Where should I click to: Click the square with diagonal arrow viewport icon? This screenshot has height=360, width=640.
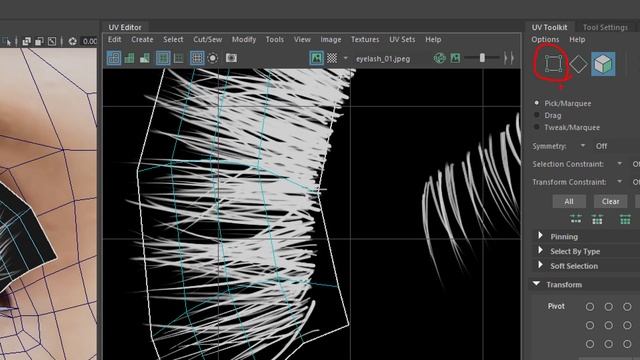[52, 41]
